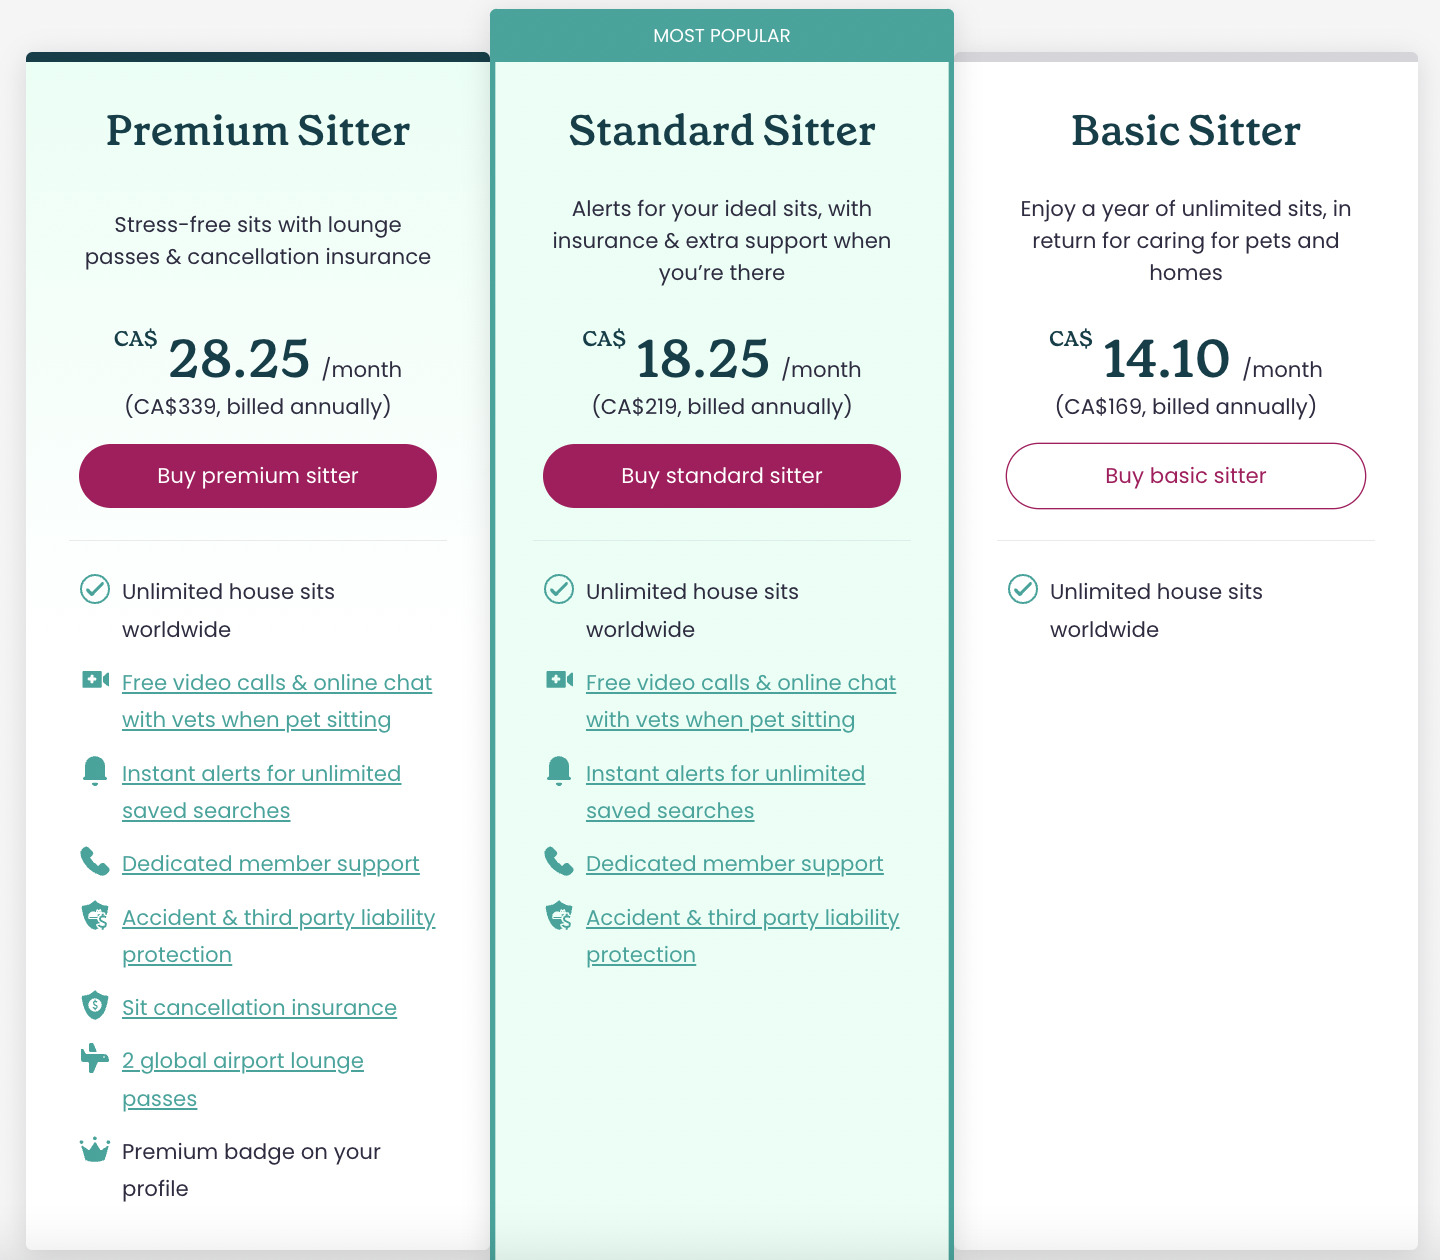Click the airplane lounge passes icon
Viewport: 1440px width, 1260px height.
point(95,1058)
